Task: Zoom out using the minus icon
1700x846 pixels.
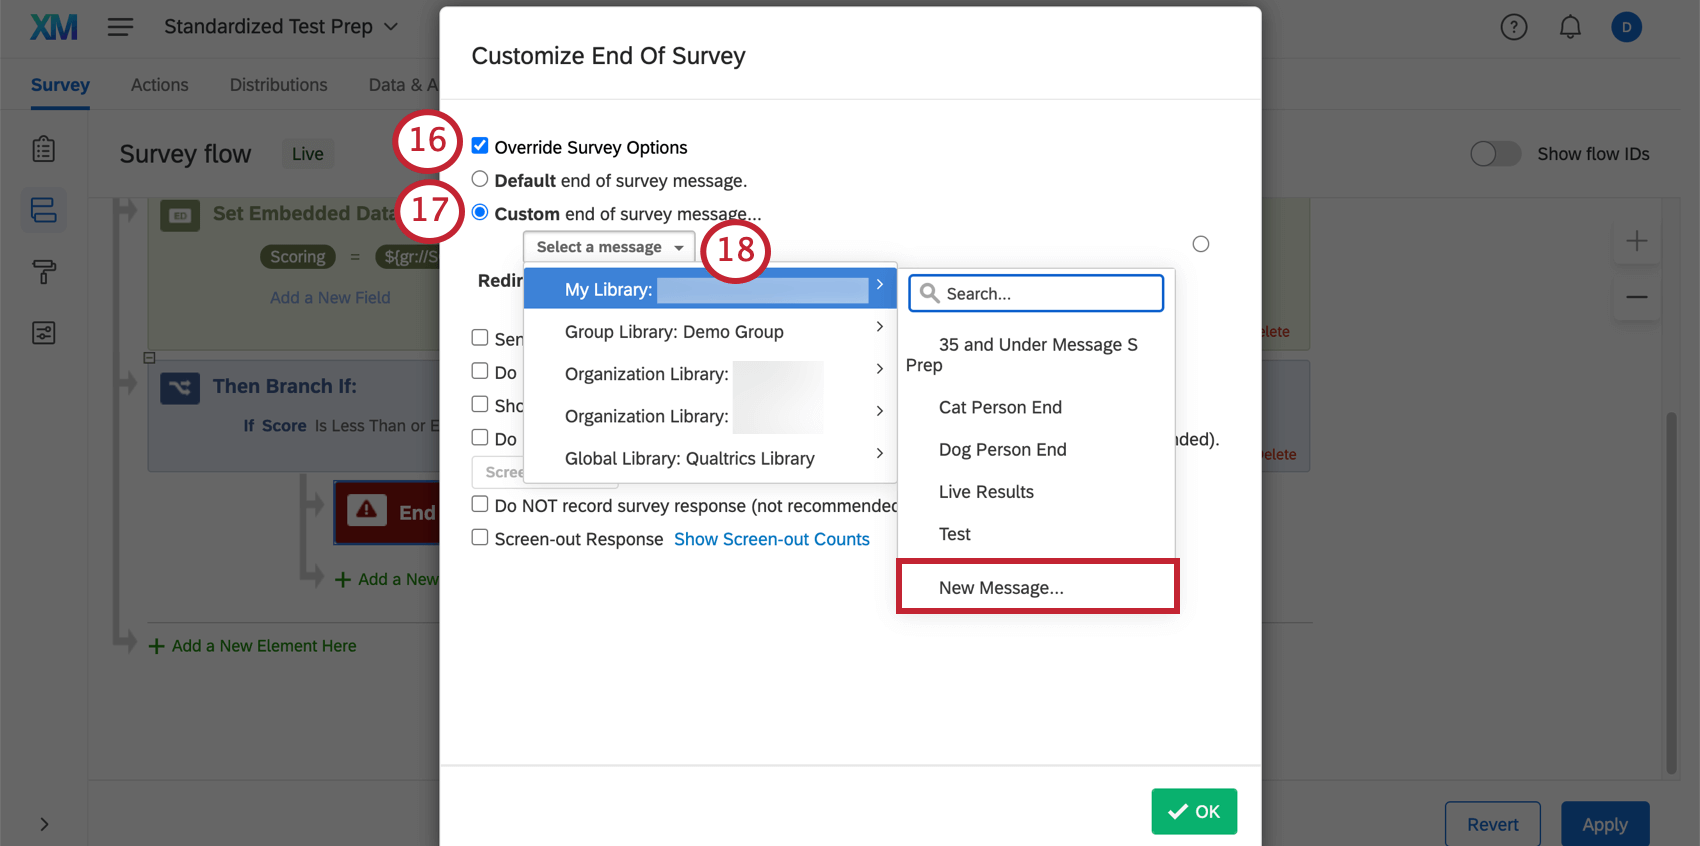Action: click(1637, 296)
